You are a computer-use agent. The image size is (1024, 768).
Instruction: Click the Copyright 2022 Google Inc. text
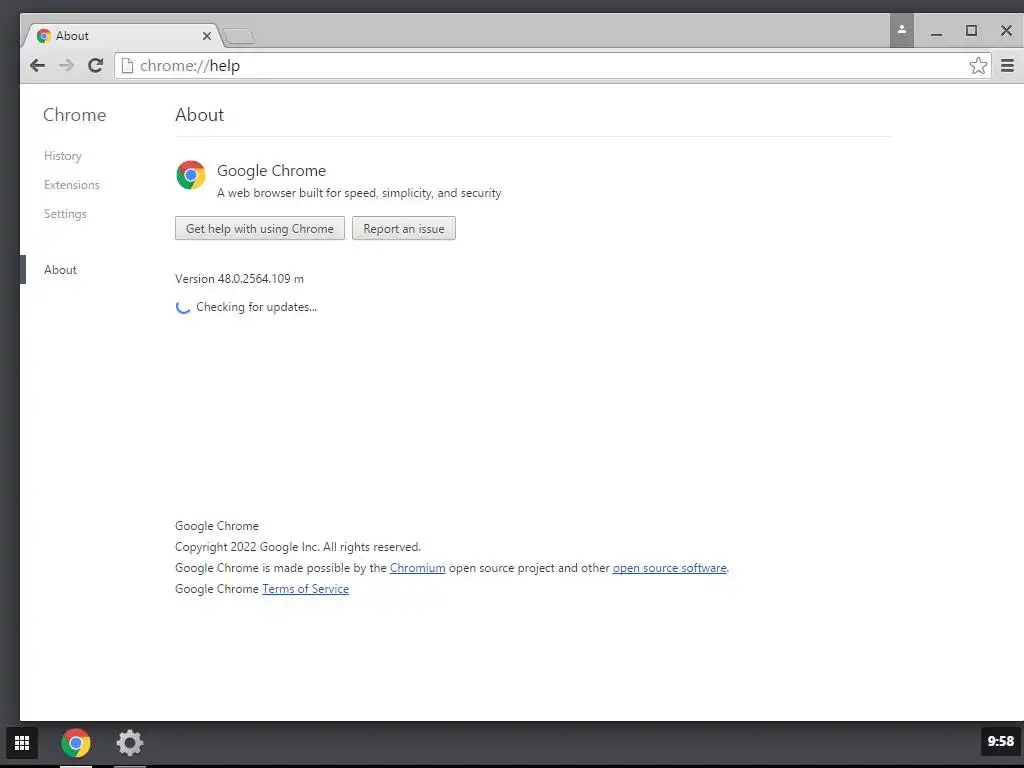(298, 547)
